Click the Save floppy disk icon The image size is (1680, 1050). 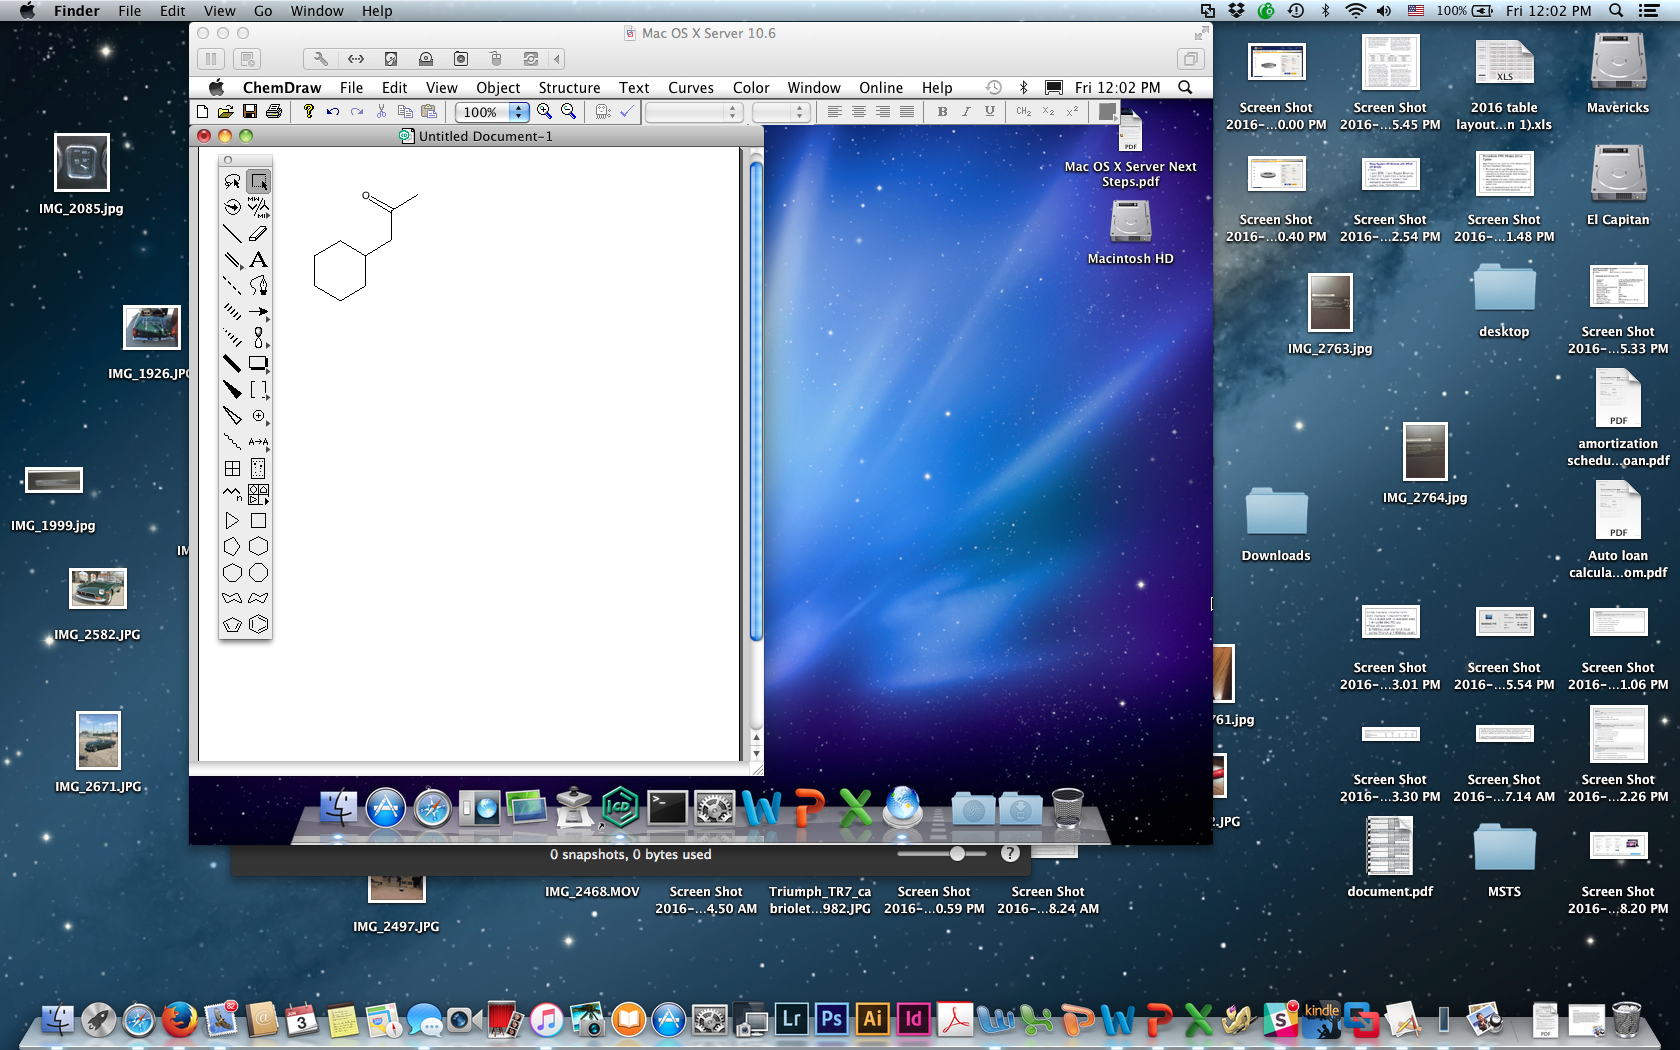point(250,112)
